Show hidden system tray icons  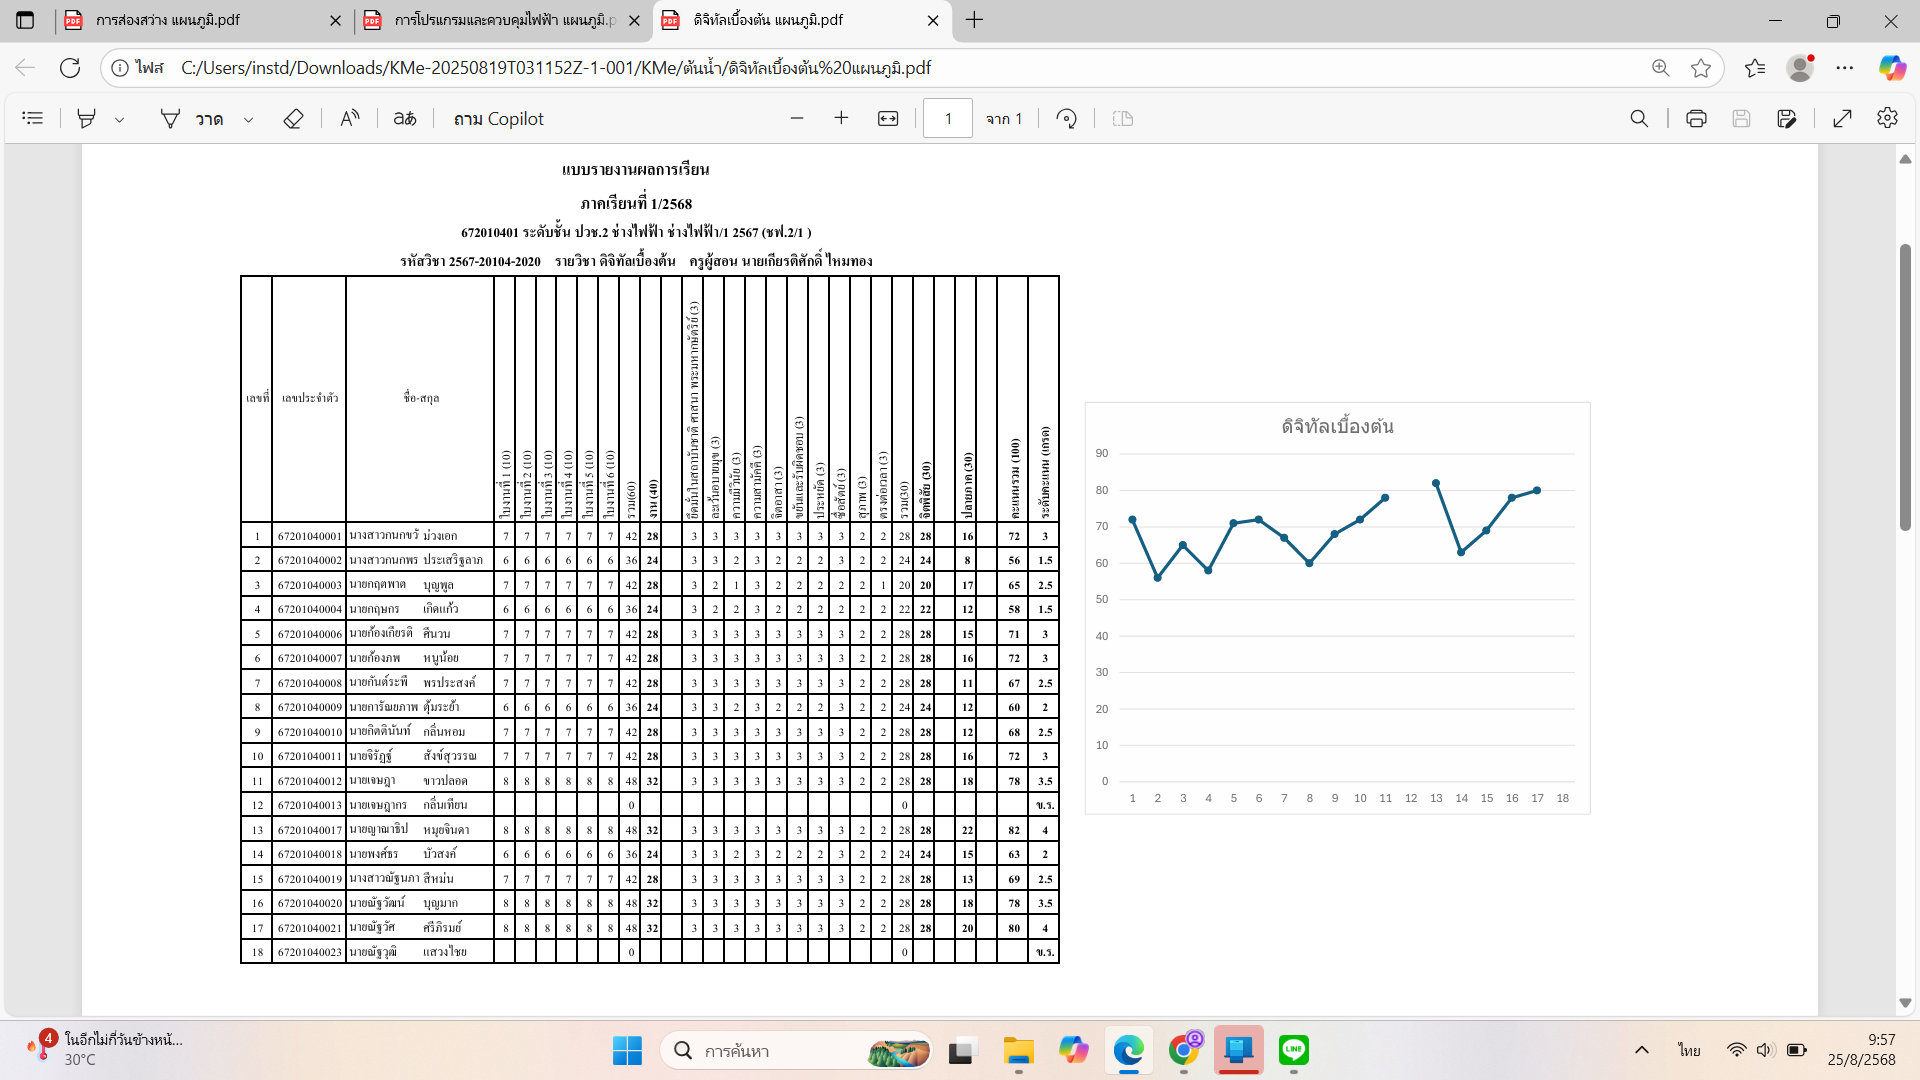(1642, 1050)
